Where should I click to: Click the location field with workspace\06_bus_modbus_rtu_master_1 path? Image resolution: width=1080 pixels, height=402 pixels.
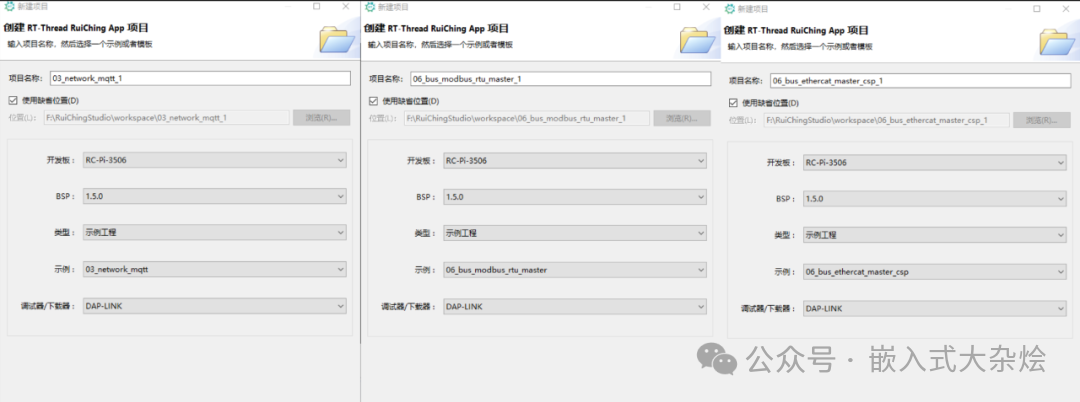click(527, 118)
